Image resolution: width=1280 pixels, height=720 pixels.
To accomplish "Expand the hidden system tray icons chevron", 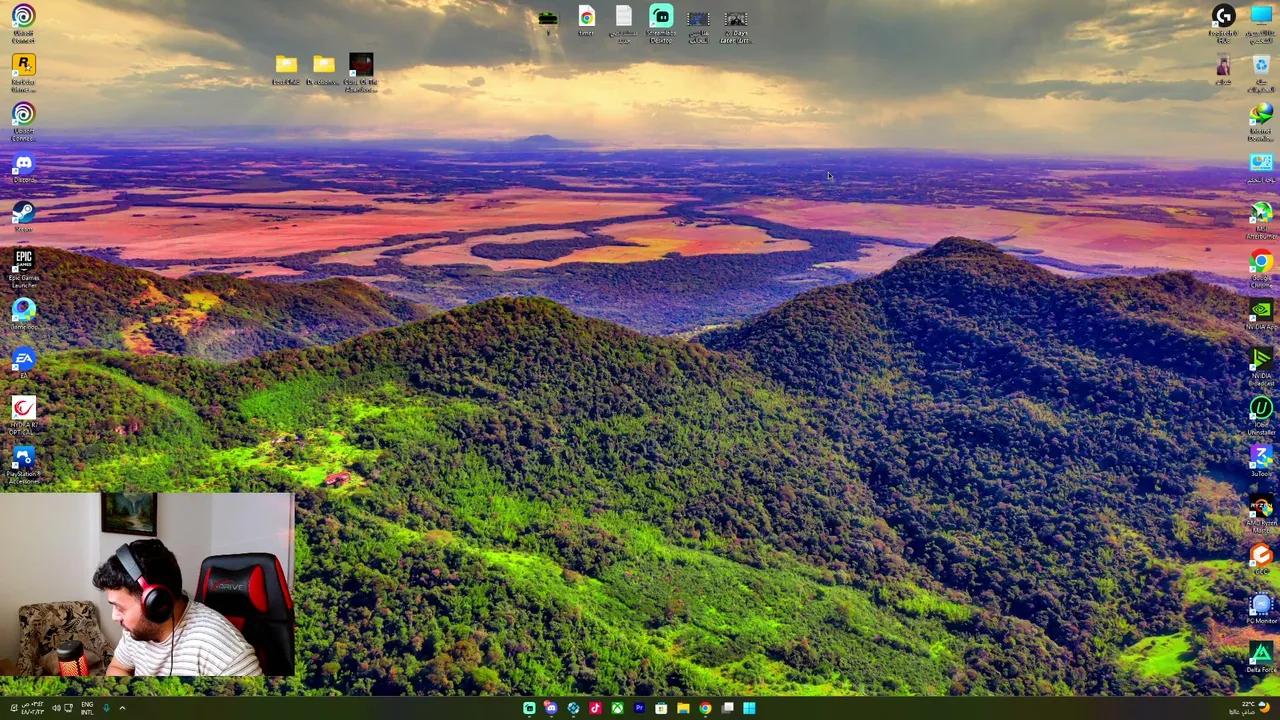I will pyautogui.click(x=122, y=708).
